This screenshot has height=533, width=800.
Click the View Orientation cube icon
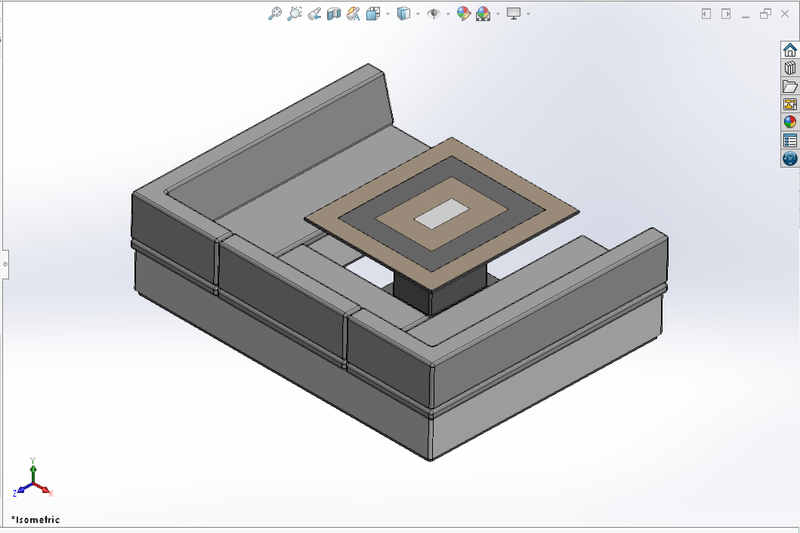tap(373, 14)
